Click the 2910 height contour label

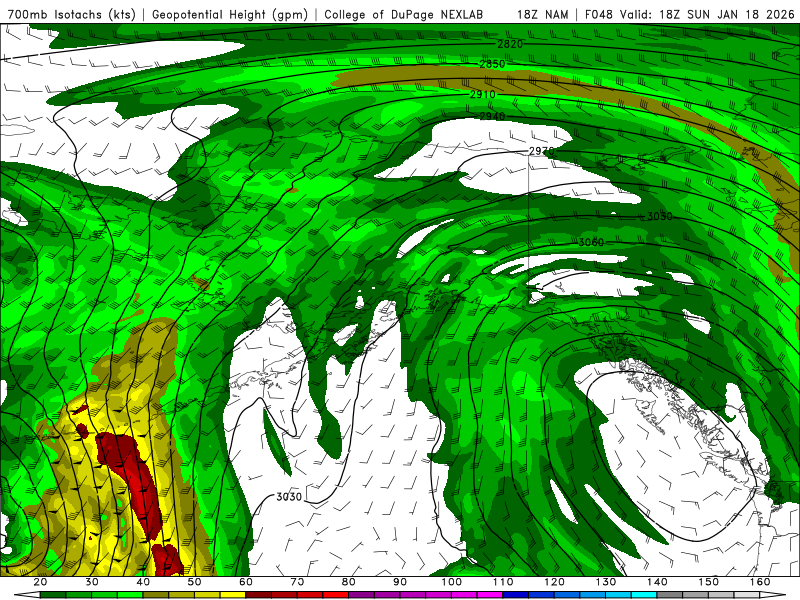point(483,95)
